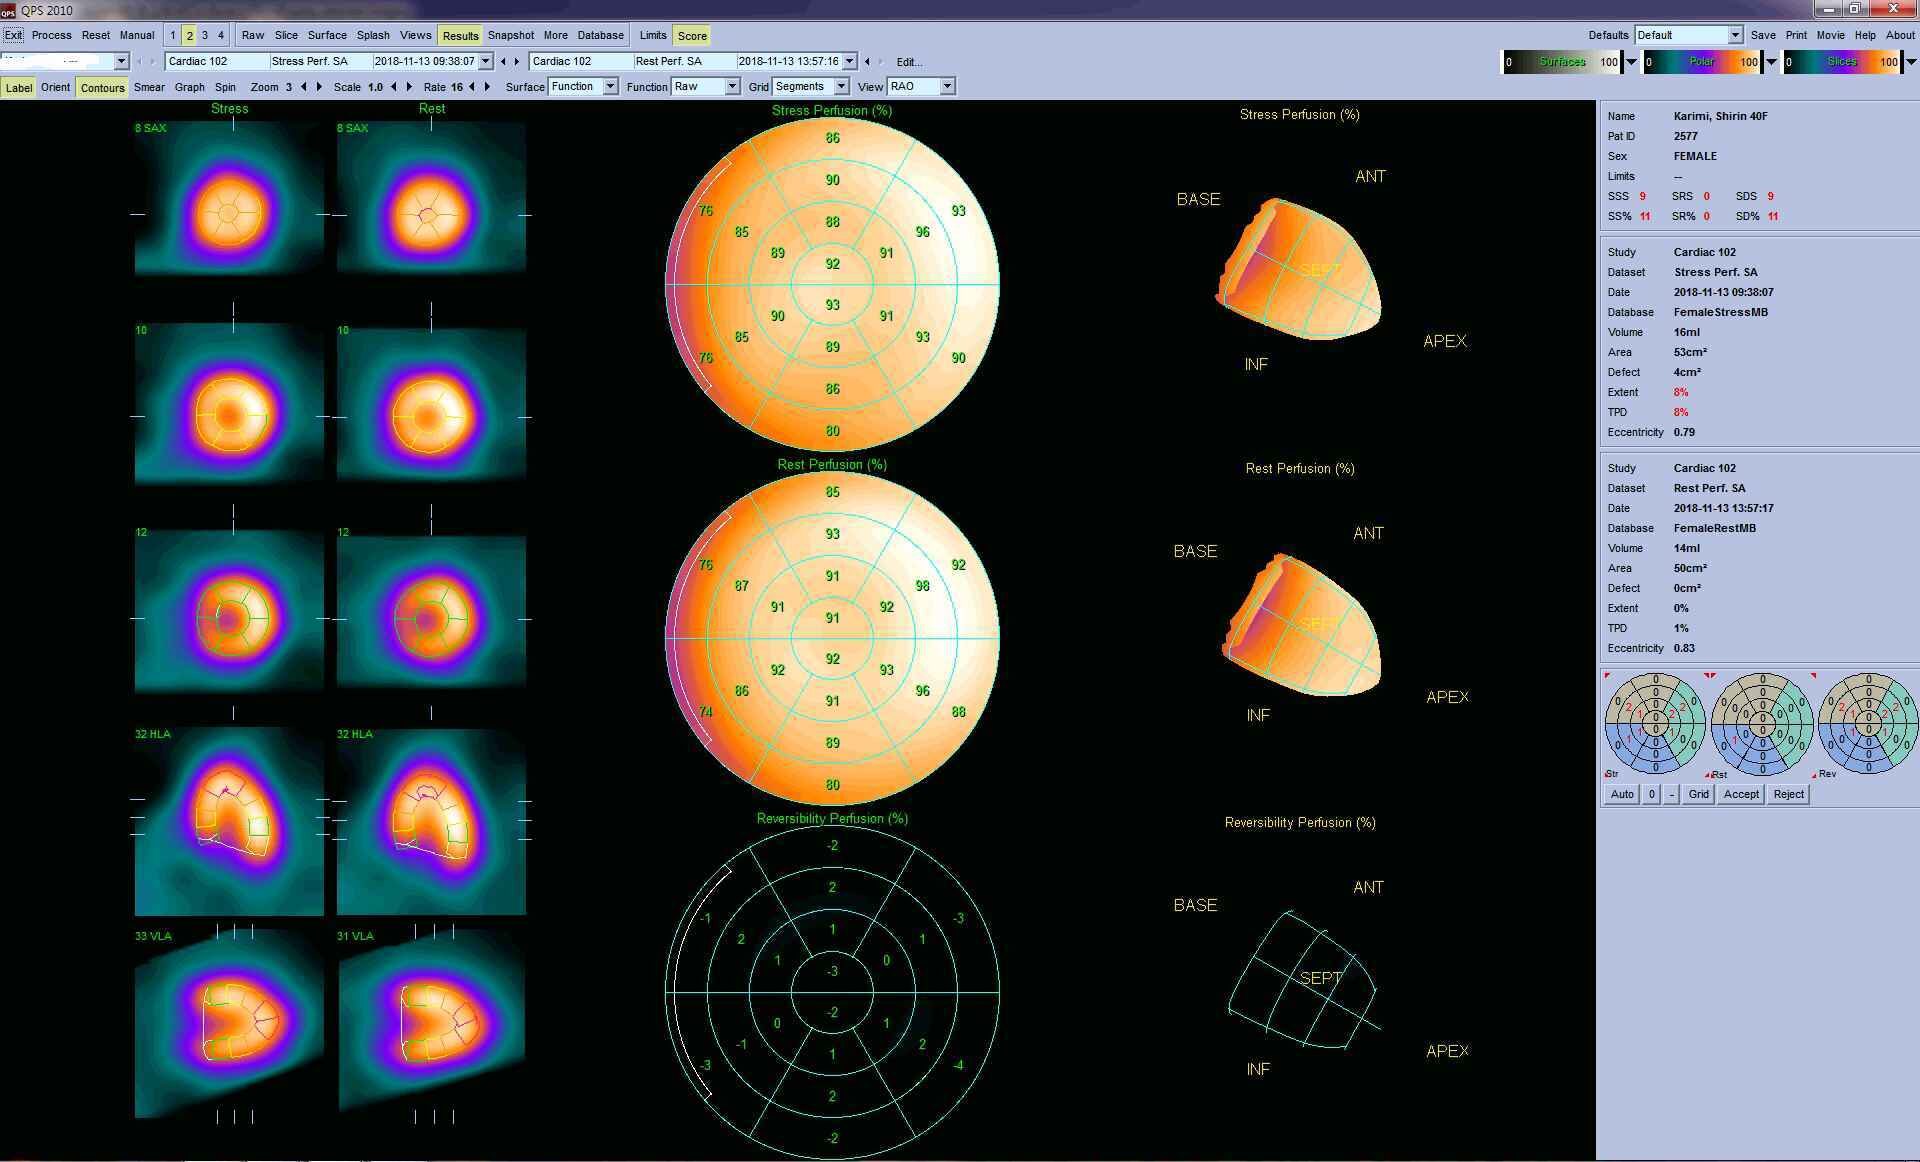Click the Movie button
Viewport: 1920px width, 1162px height.
pyautogui.click(x=1830, y=35)
